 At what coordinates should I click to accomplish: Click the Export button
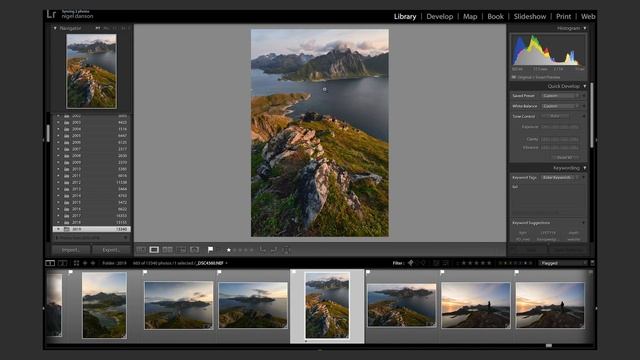click(x=111, y=250)
